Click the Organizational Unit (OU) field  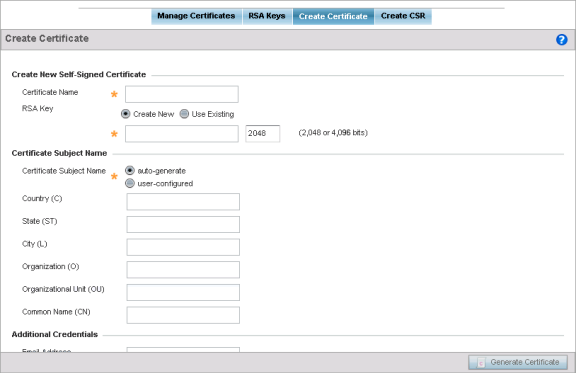click(x=183, y=293)
